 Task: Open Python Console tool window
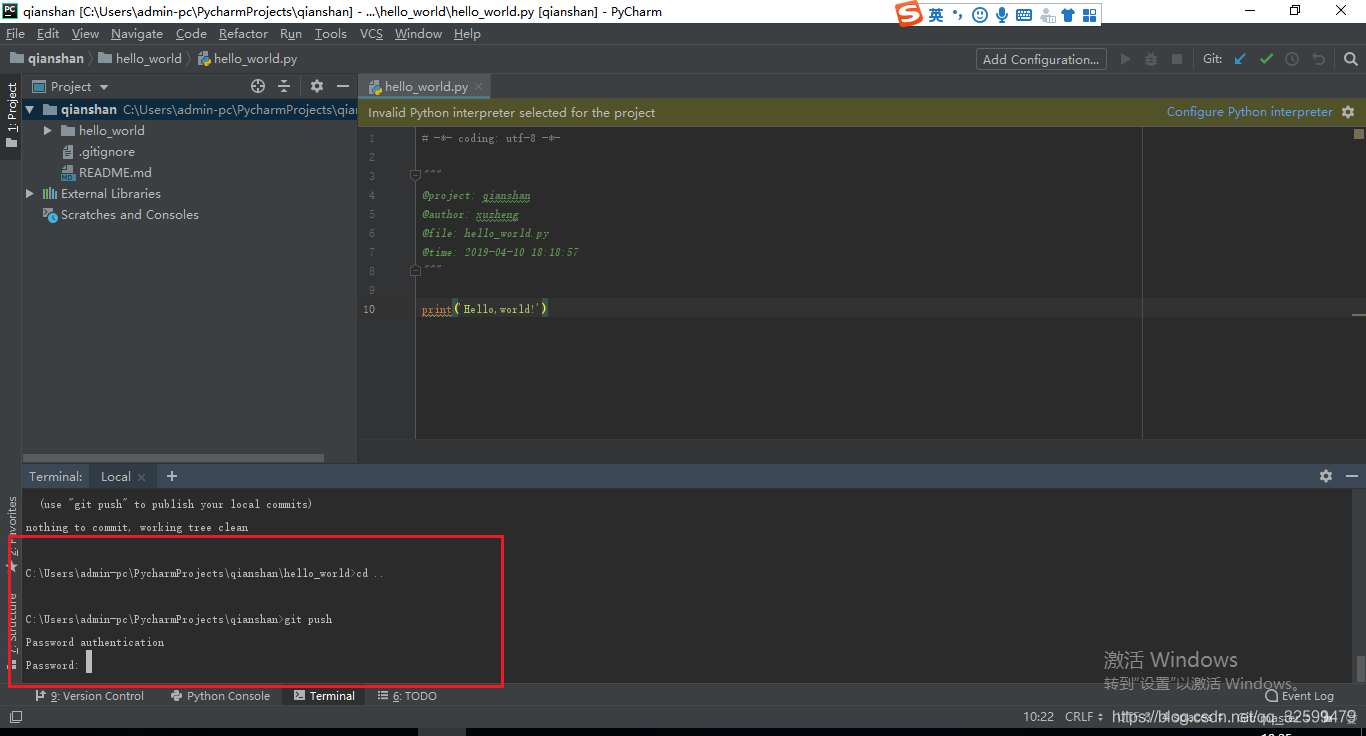tap(220, 696)
